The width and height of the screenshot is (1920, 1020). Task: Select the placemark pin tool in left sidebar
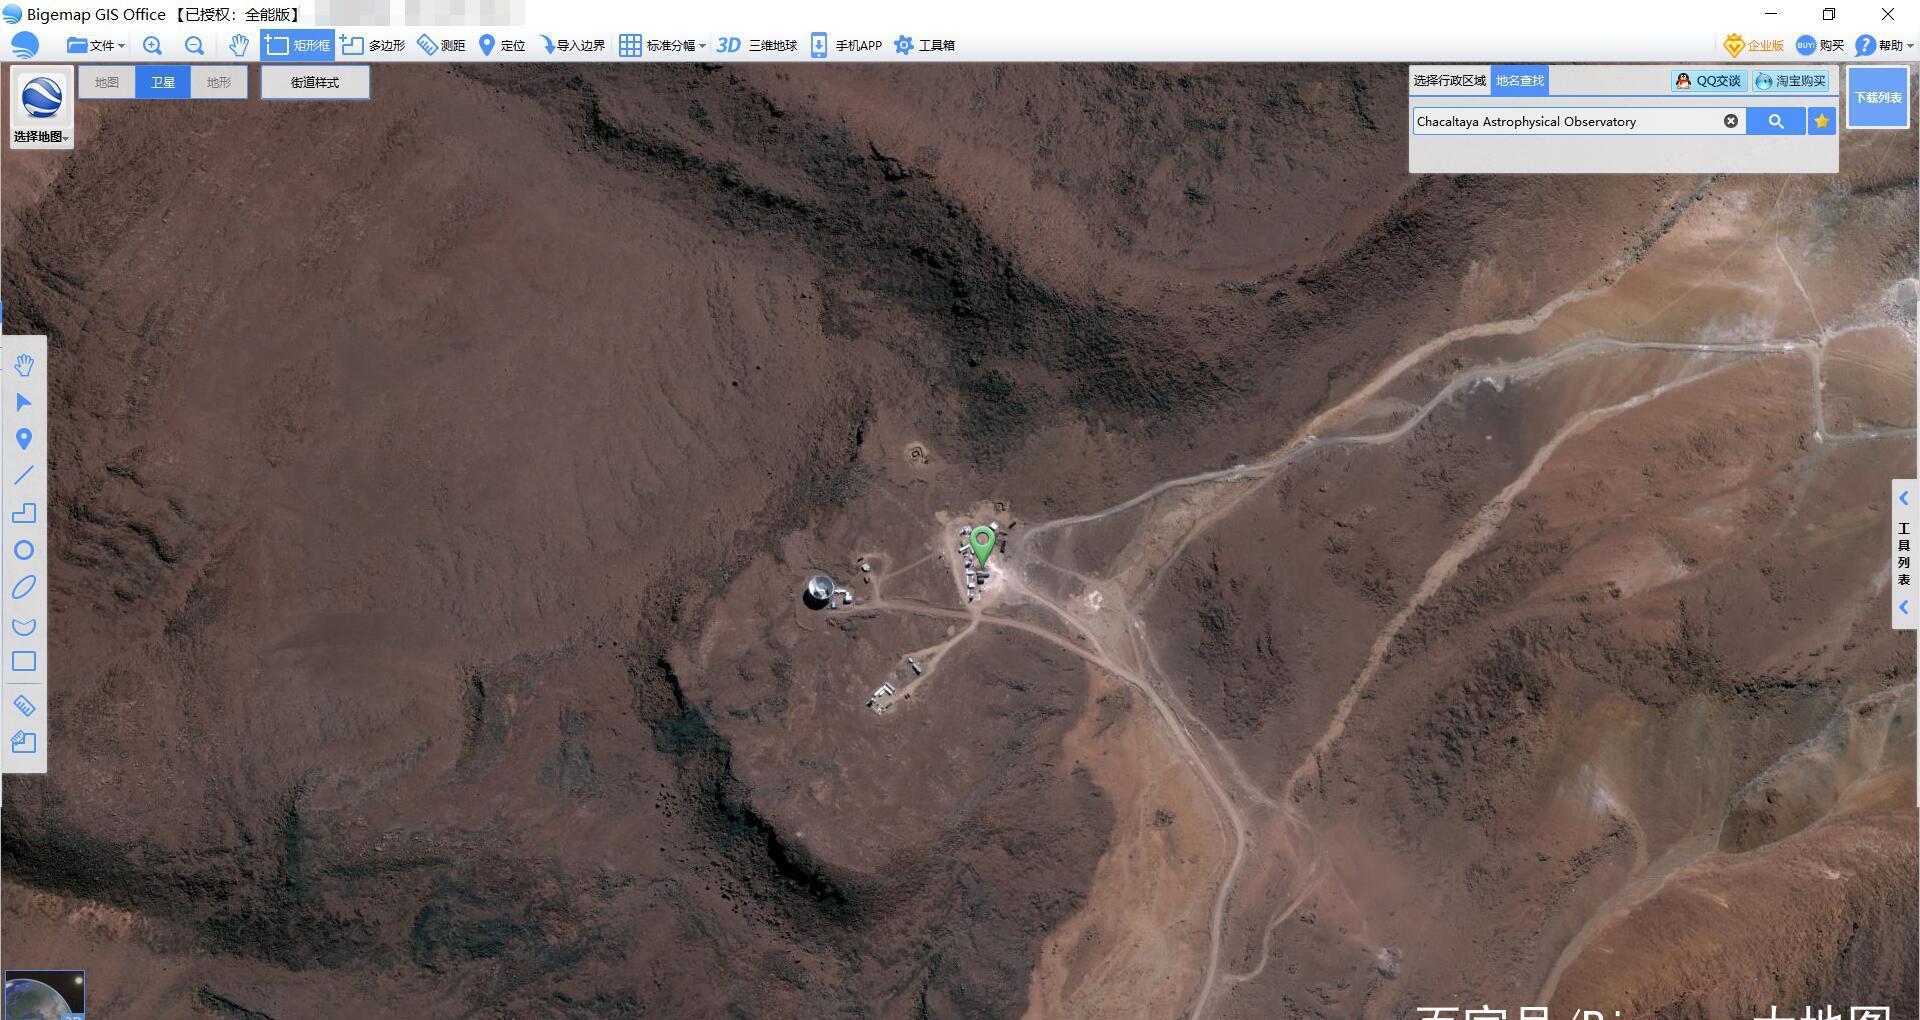pyautogui.click(x=24, y=439)
